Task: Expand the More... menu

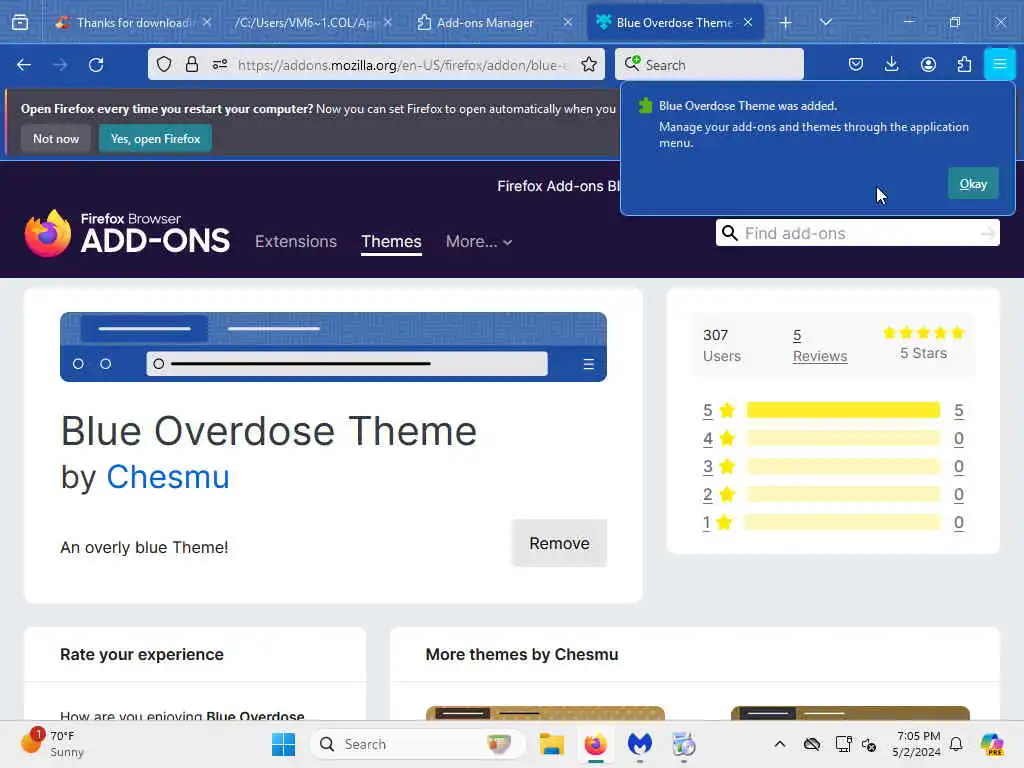Action: (x=479, y=242)
